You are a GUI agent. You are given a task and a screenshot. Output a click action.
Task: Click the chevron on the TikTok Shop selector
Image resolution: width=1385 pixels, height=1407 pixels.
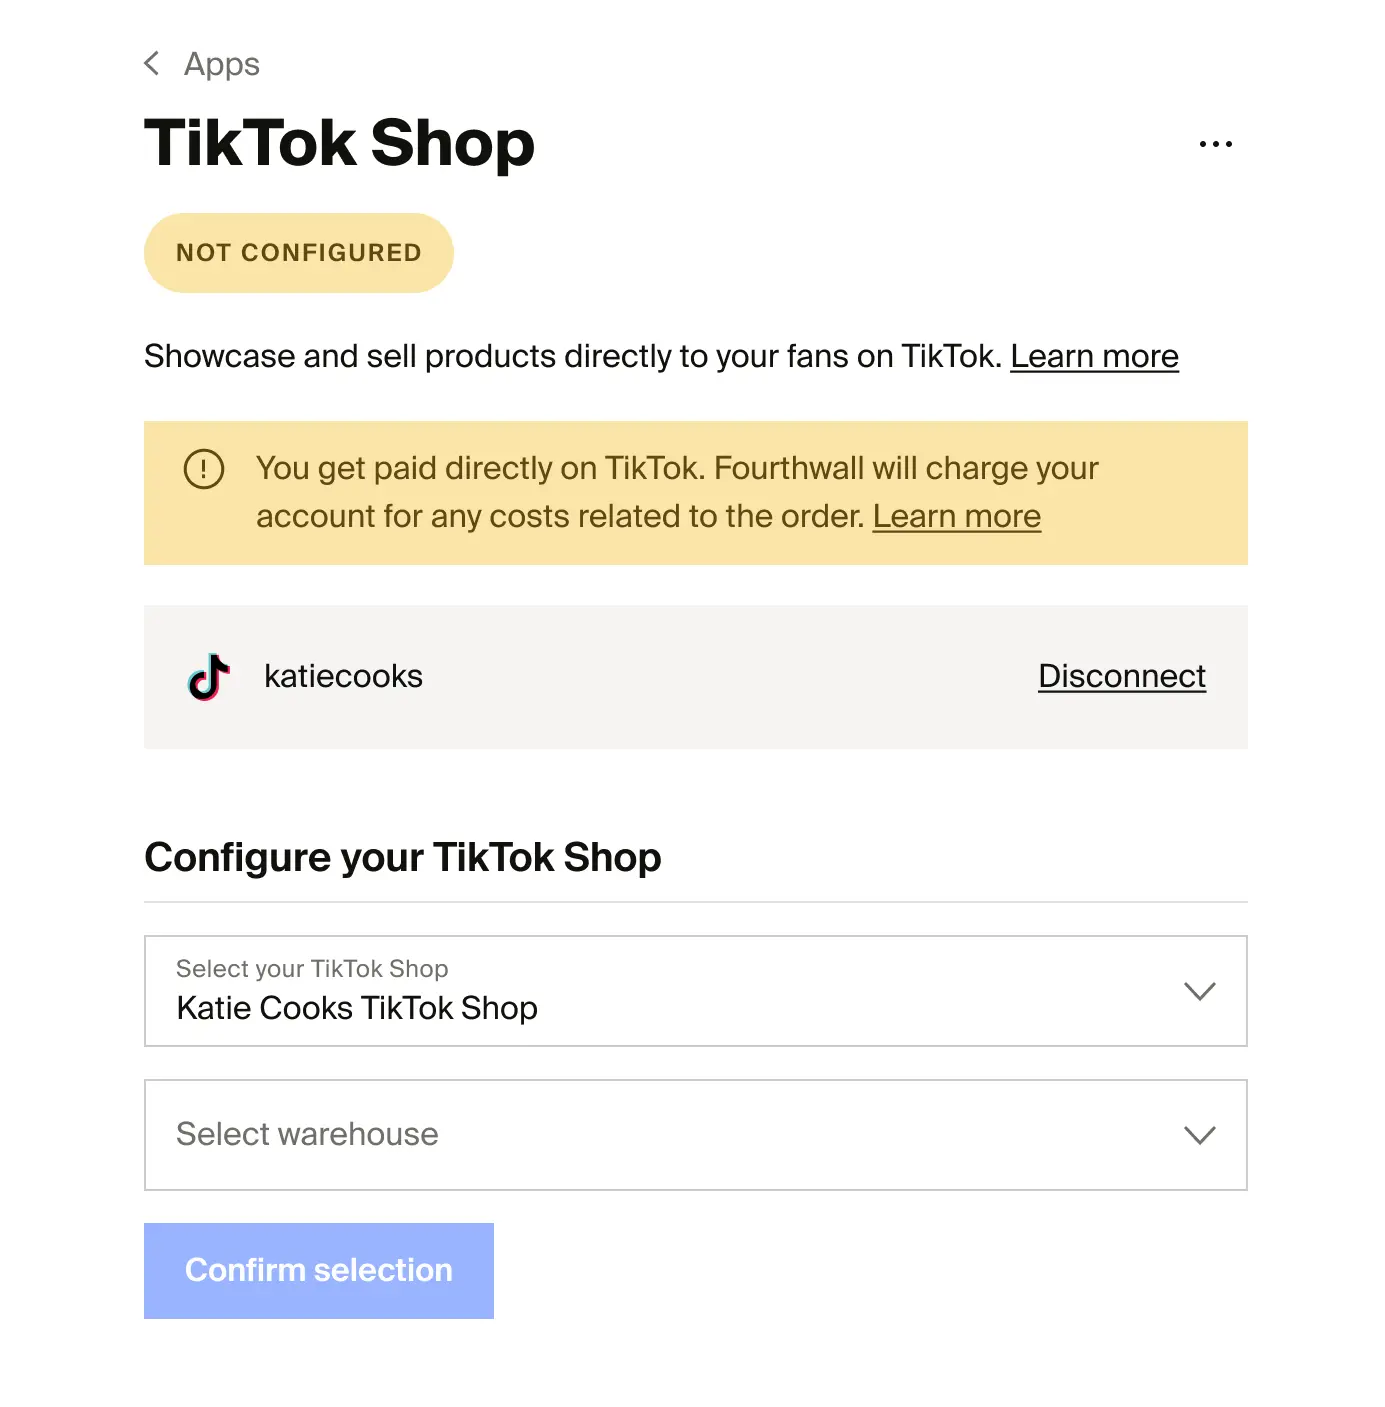pos(1201,991)
